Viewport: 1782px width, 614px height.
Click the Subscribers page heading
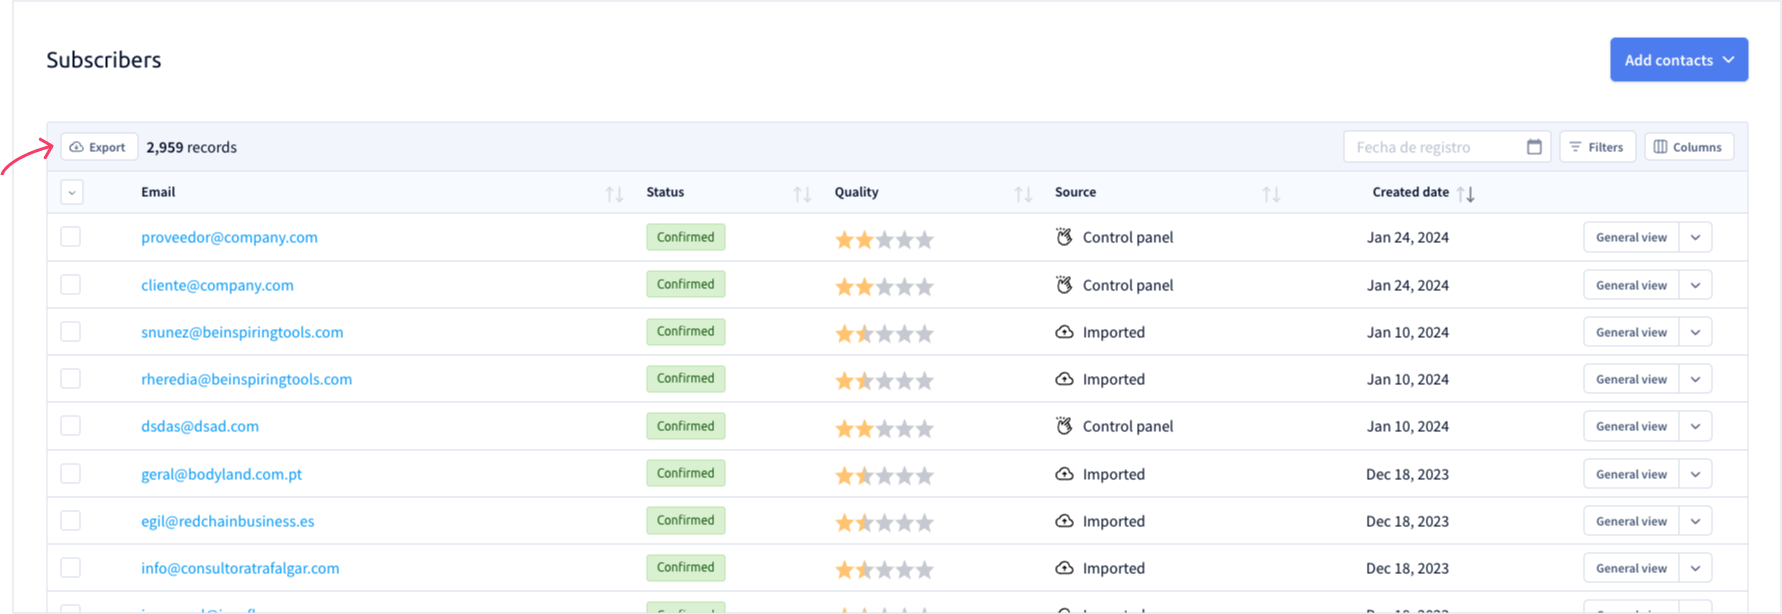(x=104, y=60)
